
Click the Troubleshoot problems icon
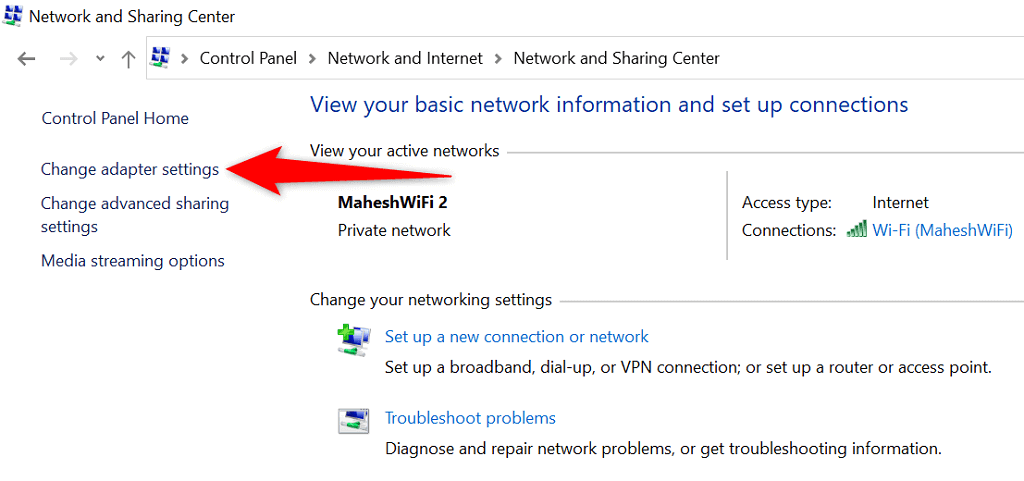click(353, 422)
